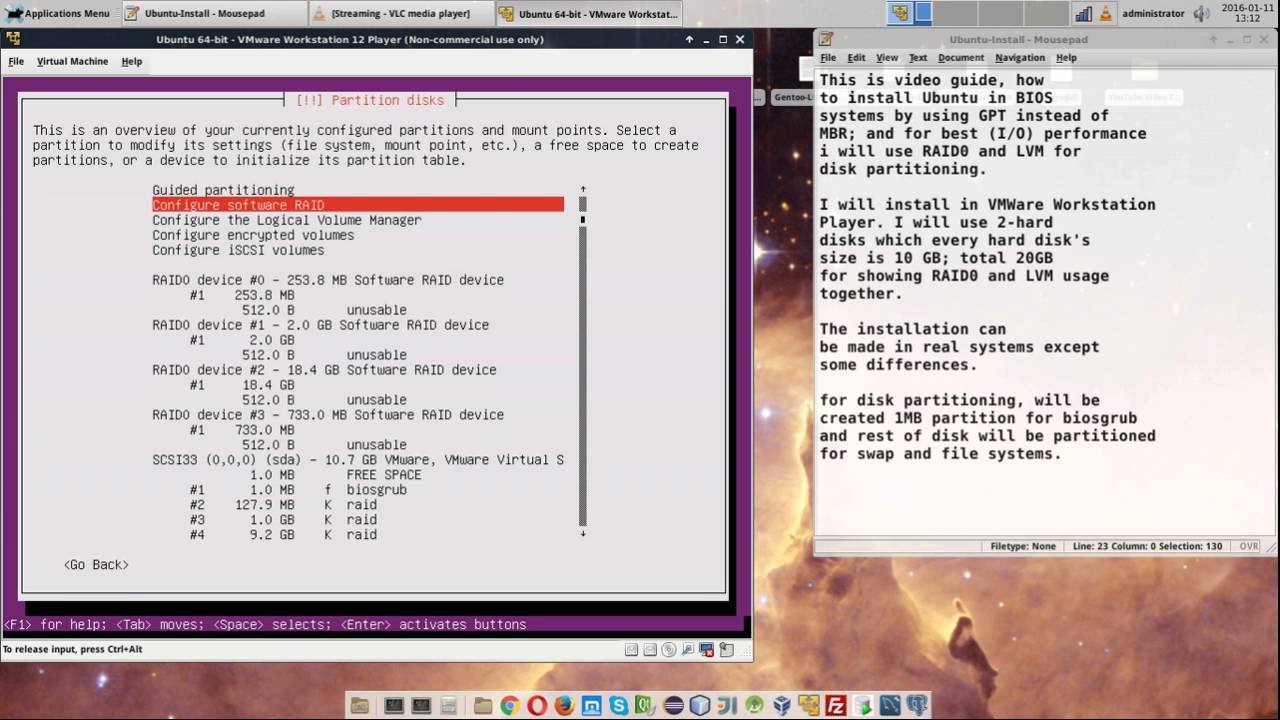
Task: Toggle OVR overwrite mode in Mousepad status bar
Action: click(x=1249, y=547)
